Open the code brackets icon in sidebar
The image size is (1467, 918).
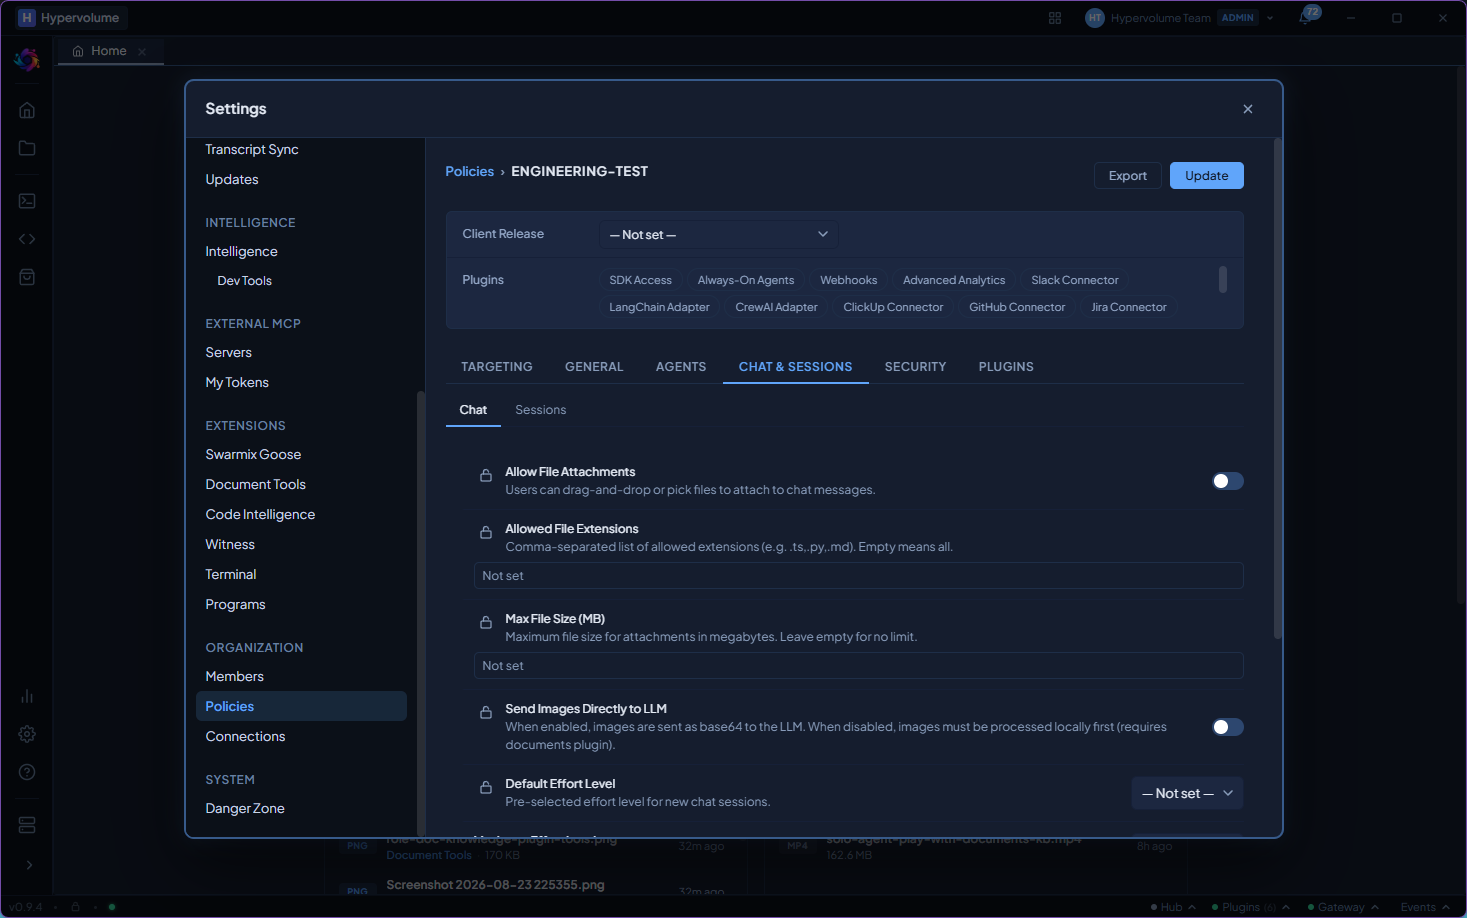pos(27,239)
